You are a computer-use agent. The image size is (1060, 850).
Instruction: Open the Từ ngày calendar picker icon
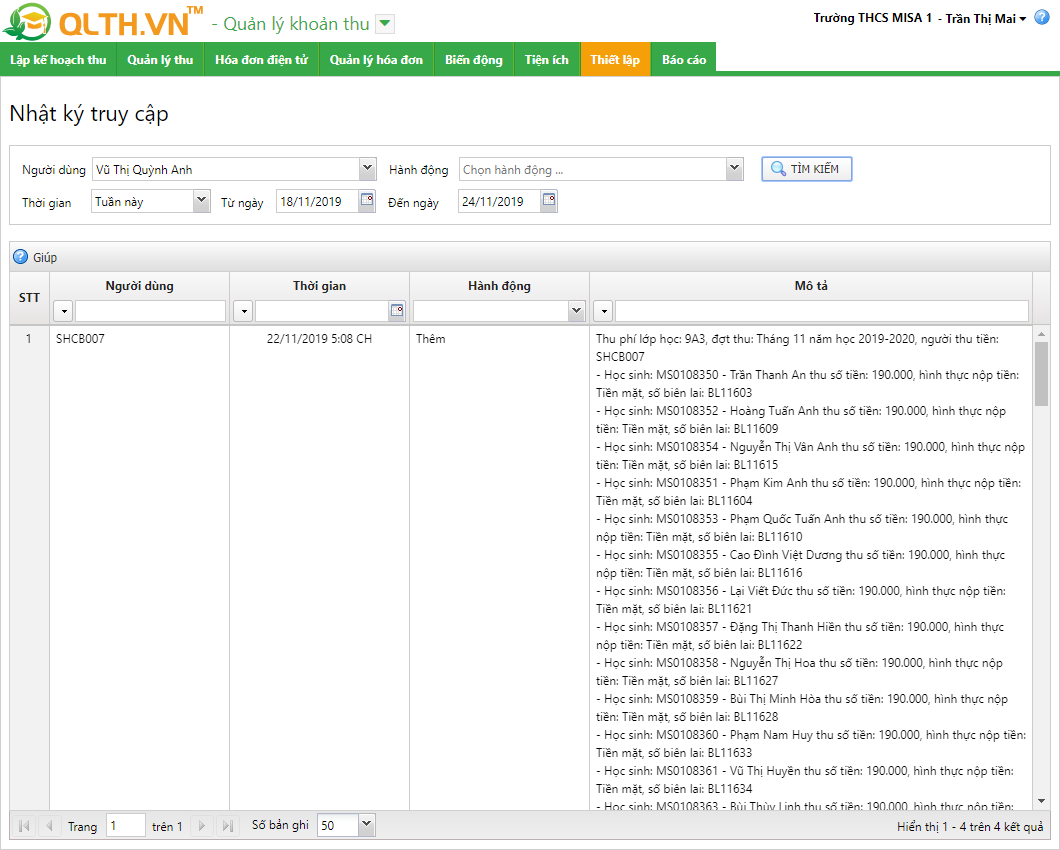(366, 200)
